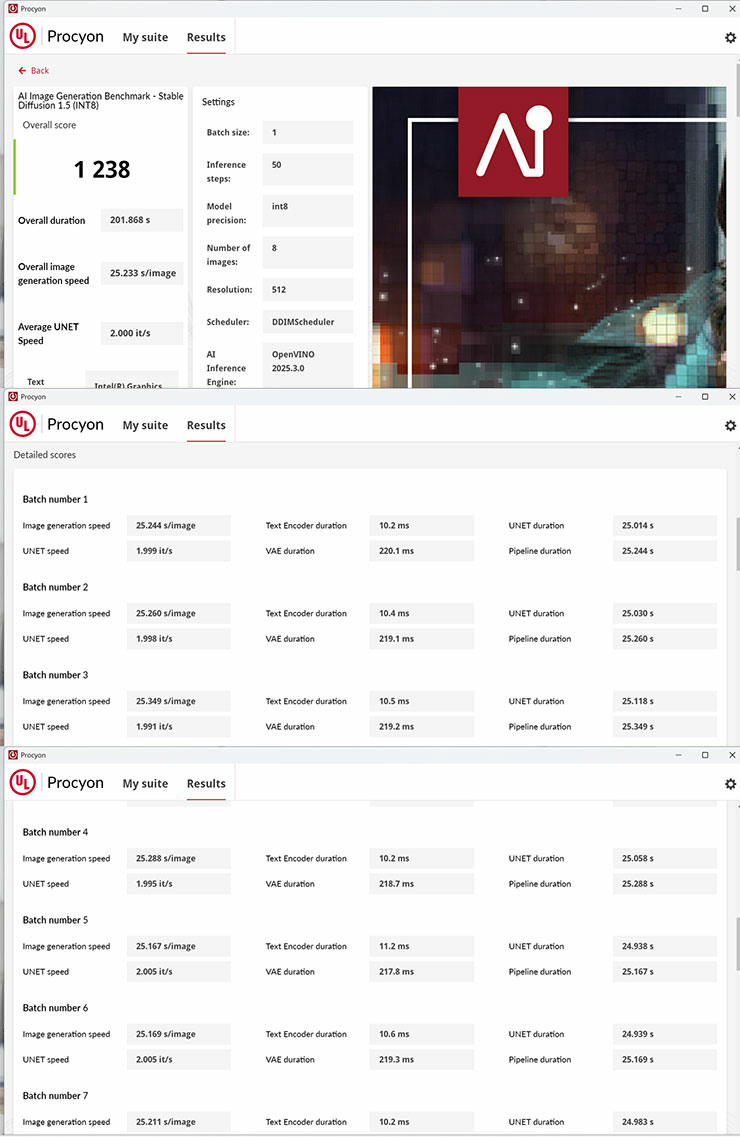
Task: Switch to My suite tab in top window
Action: tap(145, 37)
